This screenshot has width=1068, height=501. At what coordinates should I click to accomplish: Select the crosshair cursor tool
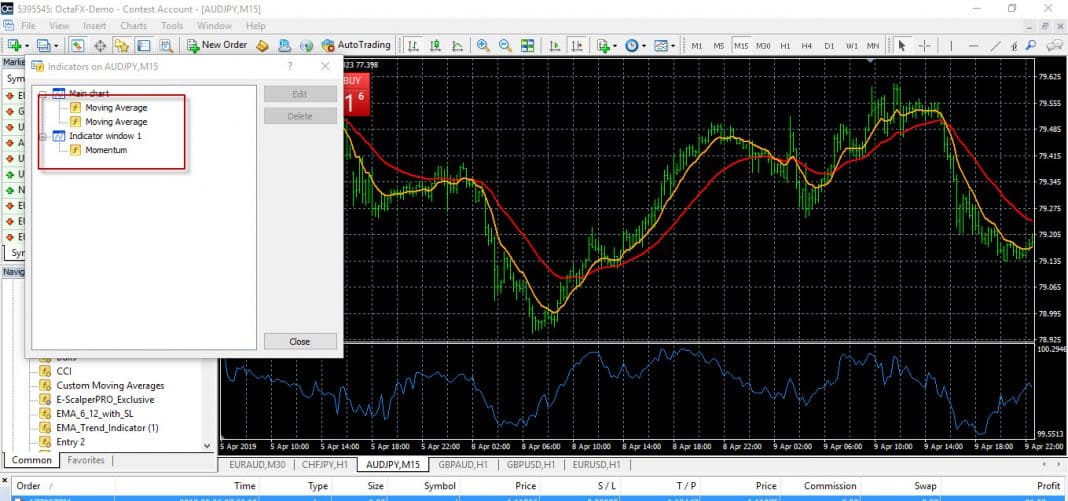925,45
